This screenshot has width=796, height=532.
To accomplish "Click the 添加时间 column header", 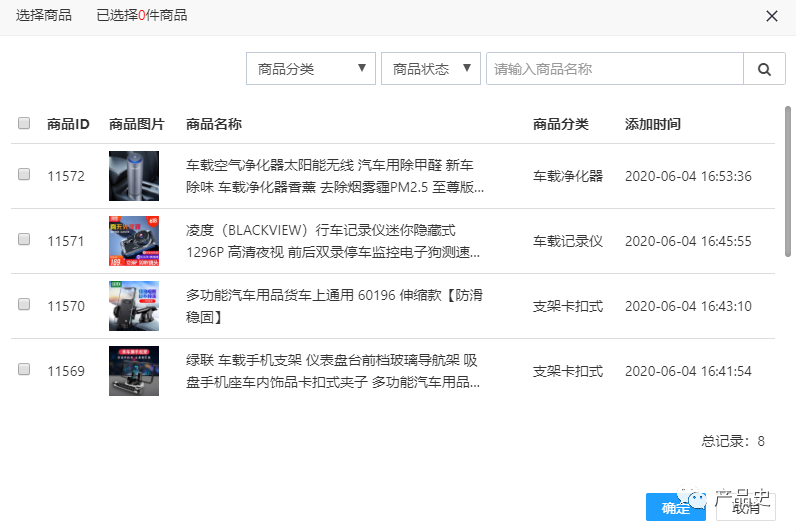I will 653,124.
